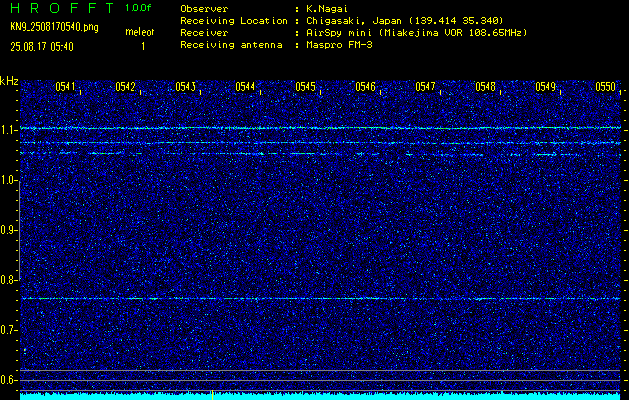This screenshot has height=400, width=629.
Task: Click the 0546 time marker
Action: click(365, 87)
